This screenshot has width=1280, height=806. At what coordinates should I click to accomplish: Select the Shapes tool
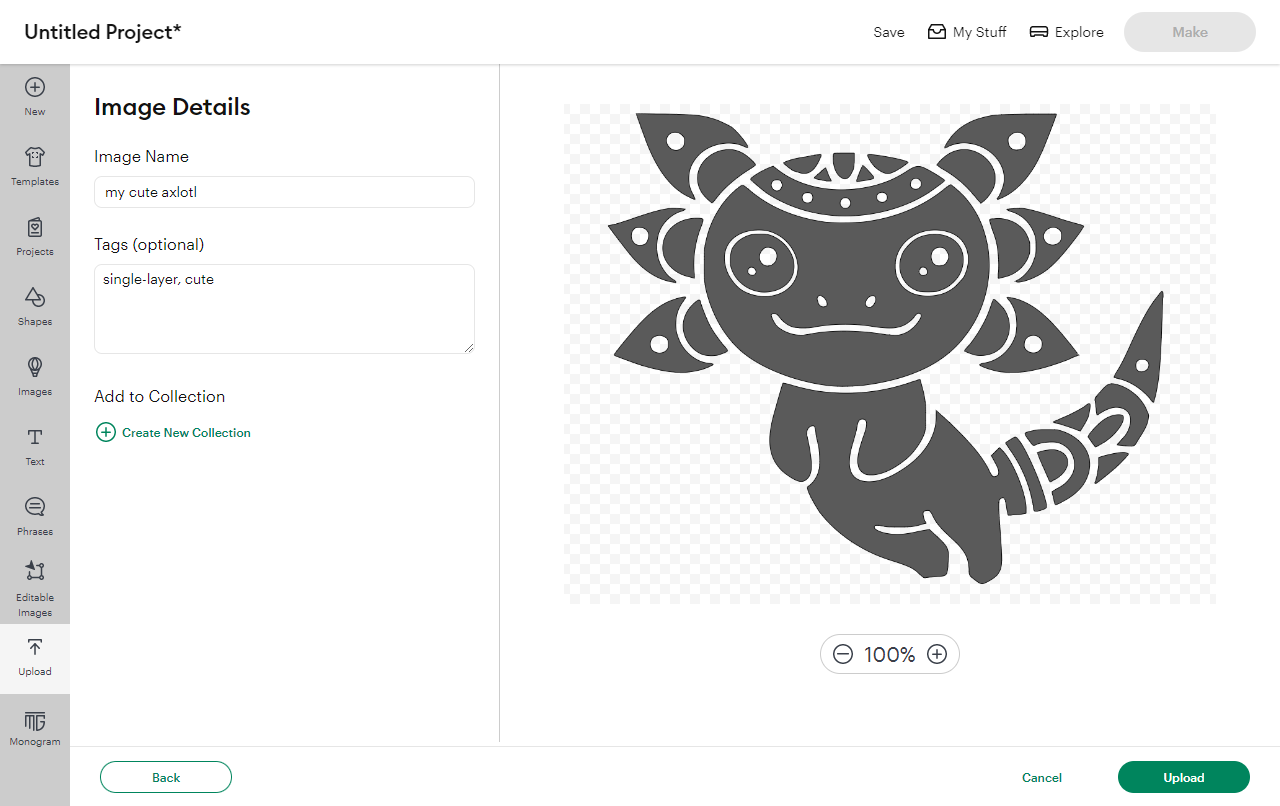[35, 306]
